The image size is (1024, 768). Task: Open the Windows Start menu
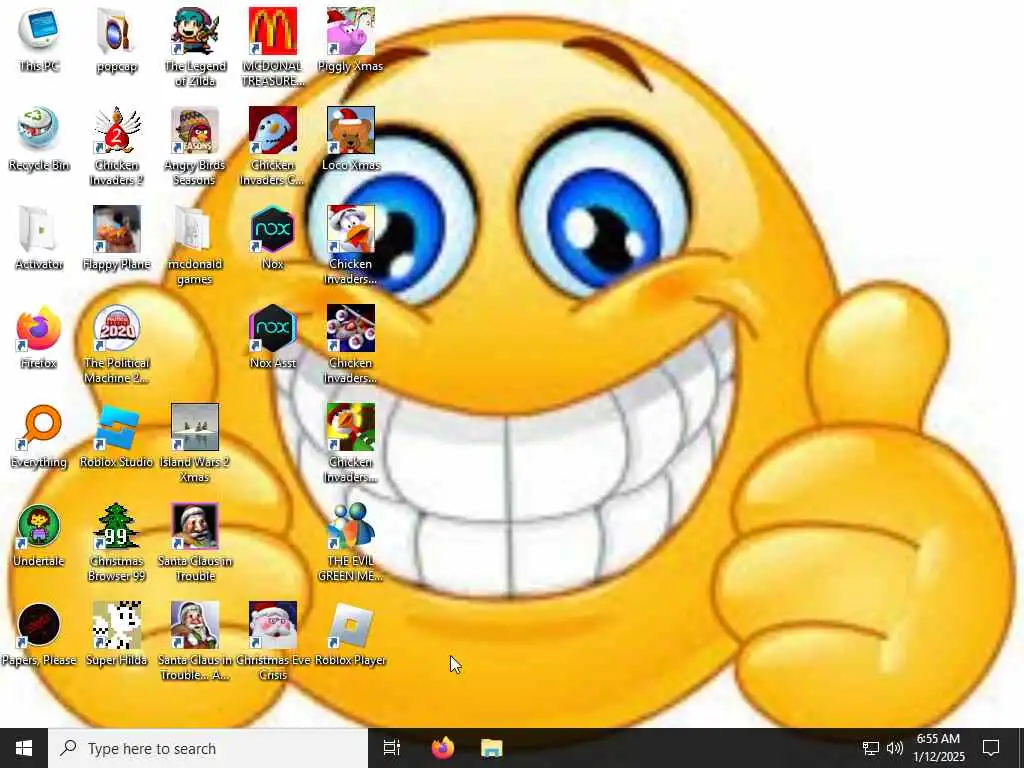[x=24, y=748]
